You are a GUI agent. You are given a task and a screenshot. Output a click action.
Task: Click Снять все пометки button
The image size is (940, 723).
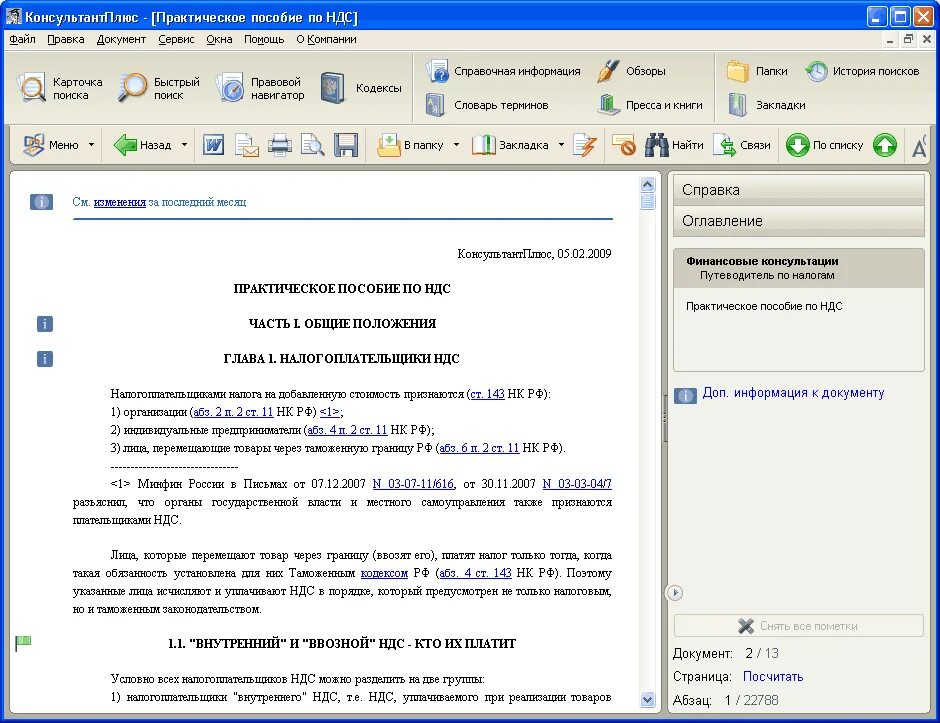[799, 626]
